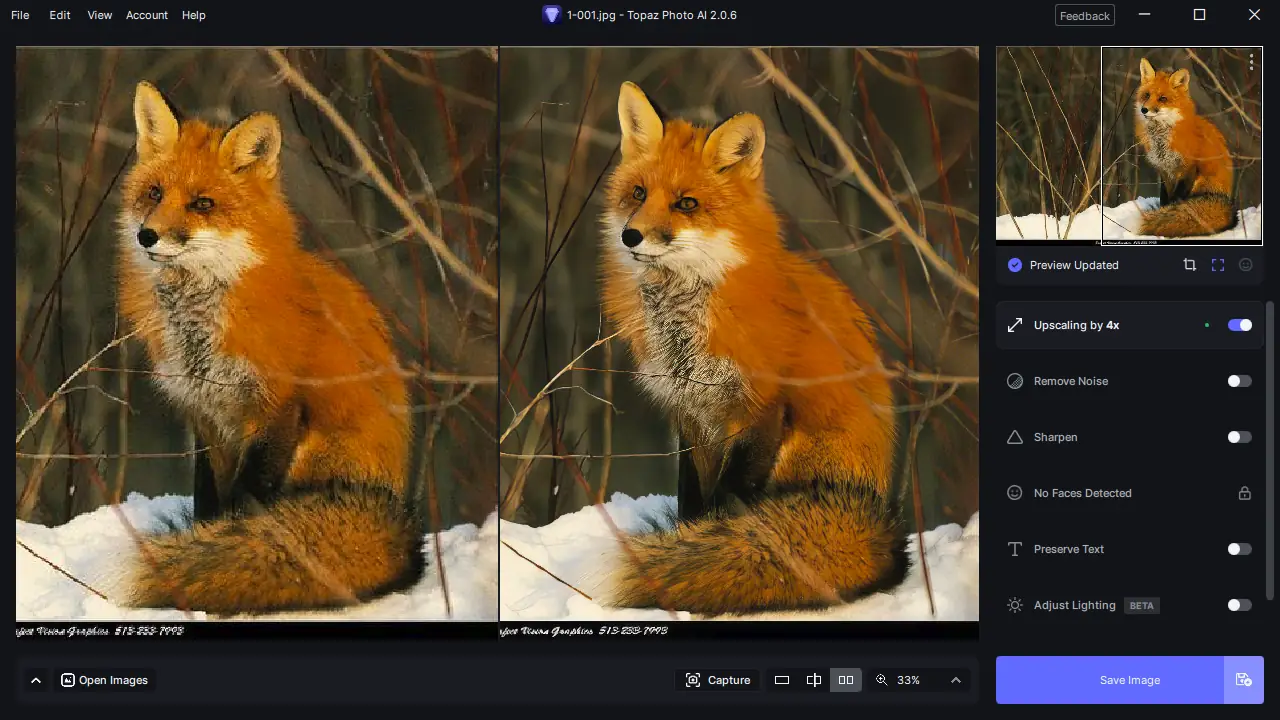Screen dimensions: 1280x720
Task: Open the File menu
Action: coord(19,15)
